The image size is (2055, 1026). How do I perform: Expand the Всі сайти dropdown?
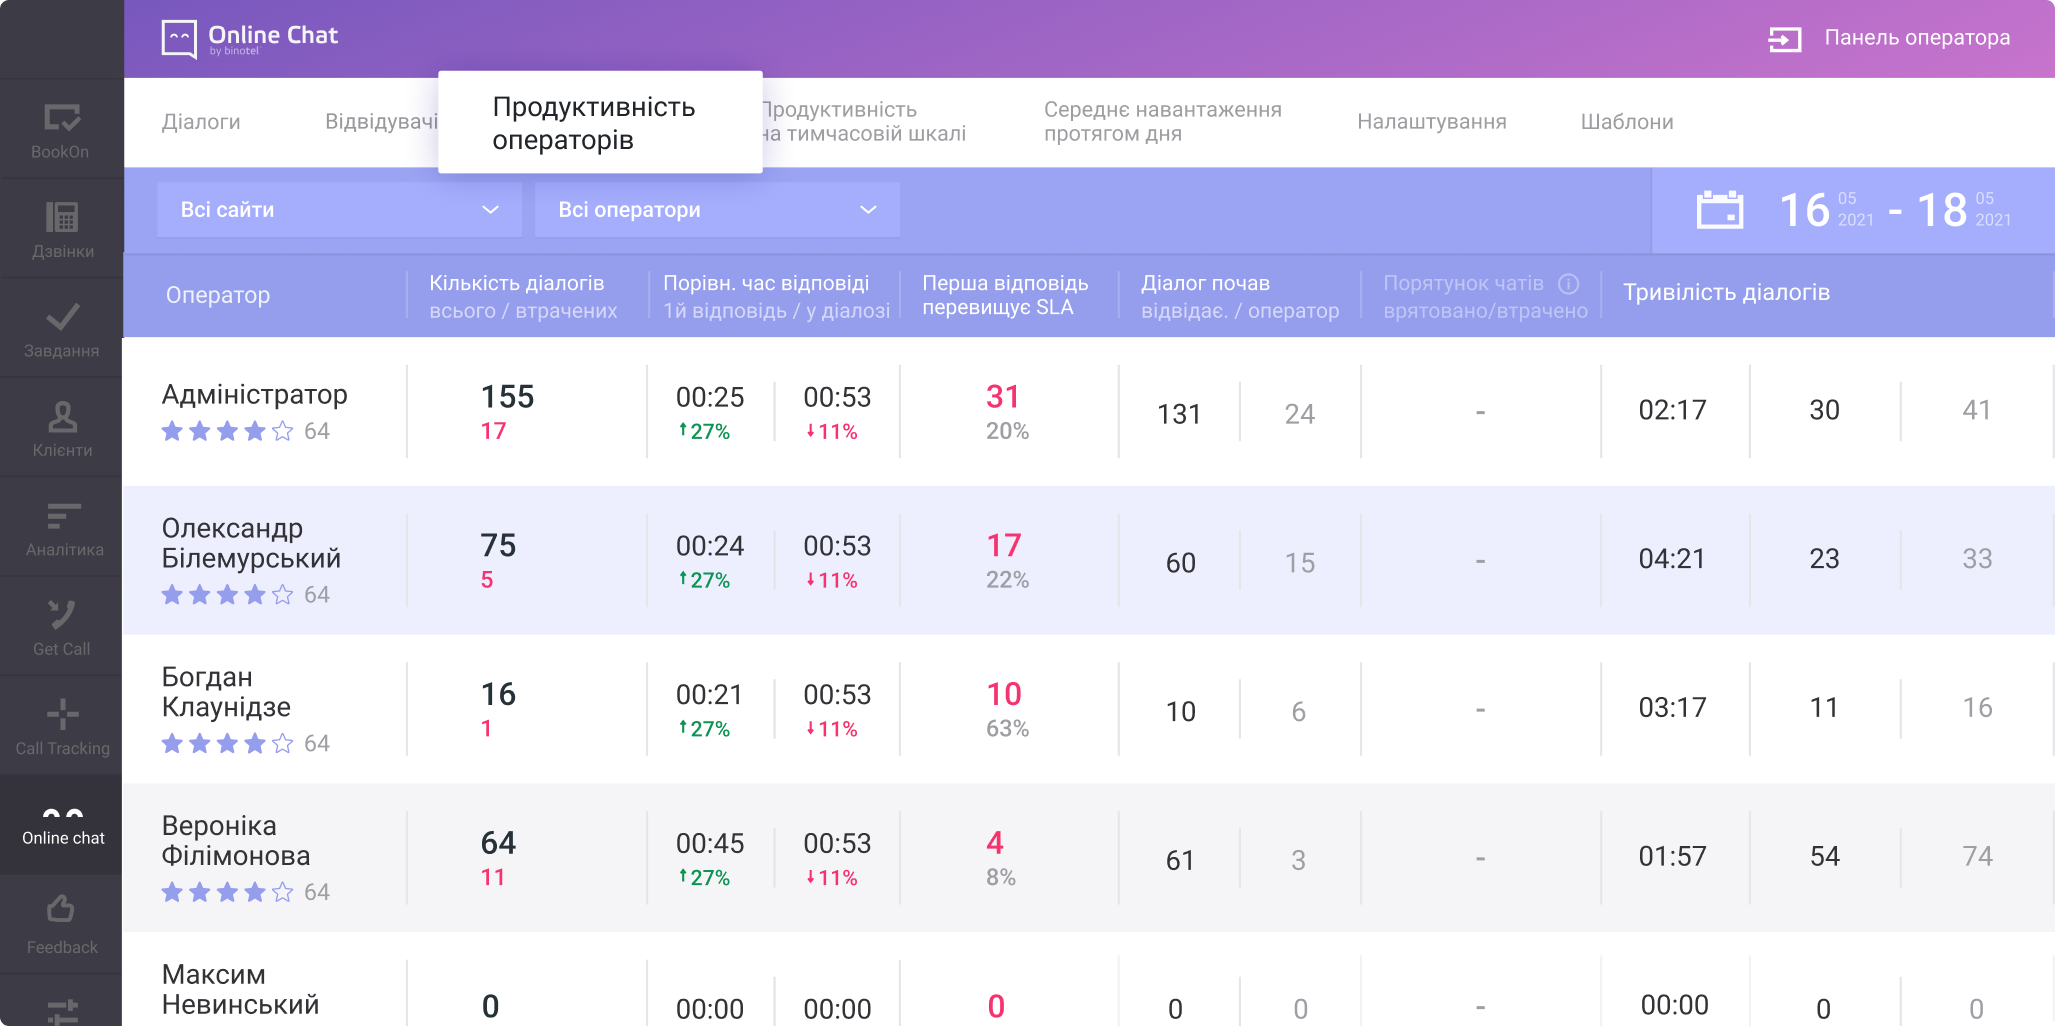coord(339,210)
